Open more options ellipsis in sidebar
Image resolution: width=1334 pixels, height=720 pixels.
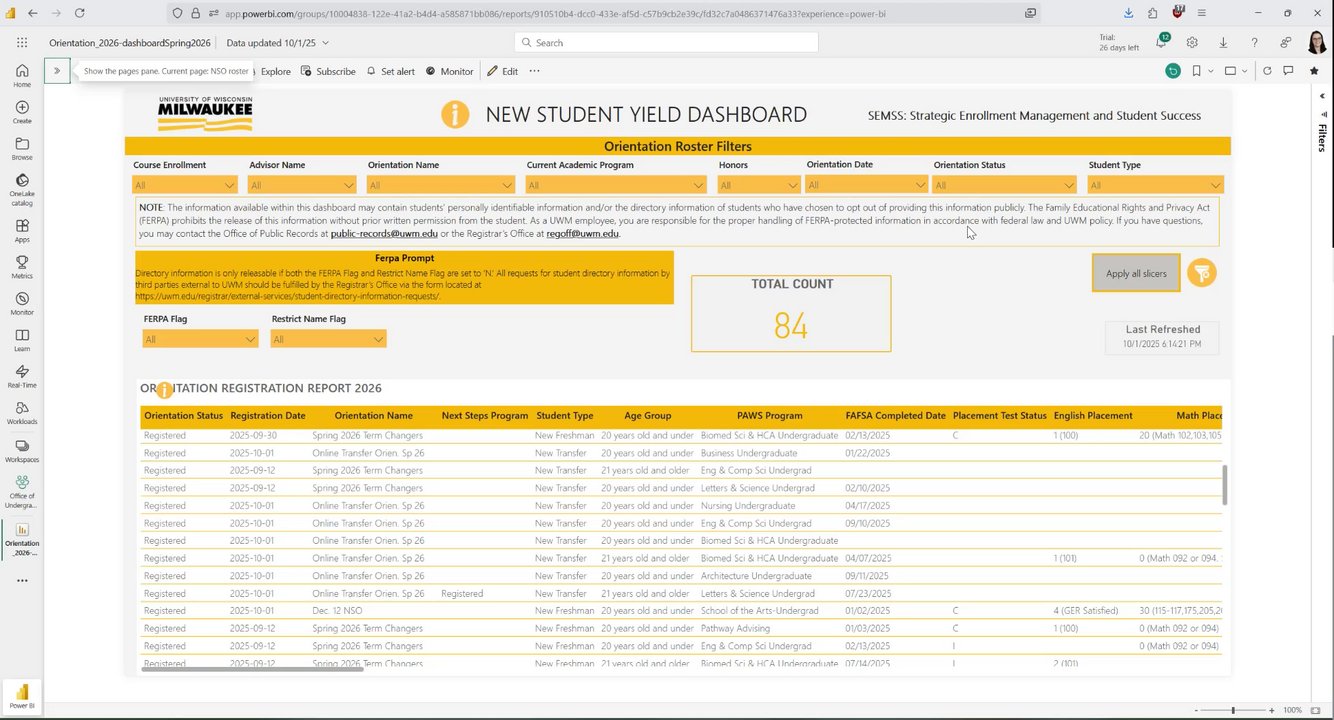click(22, 580)
